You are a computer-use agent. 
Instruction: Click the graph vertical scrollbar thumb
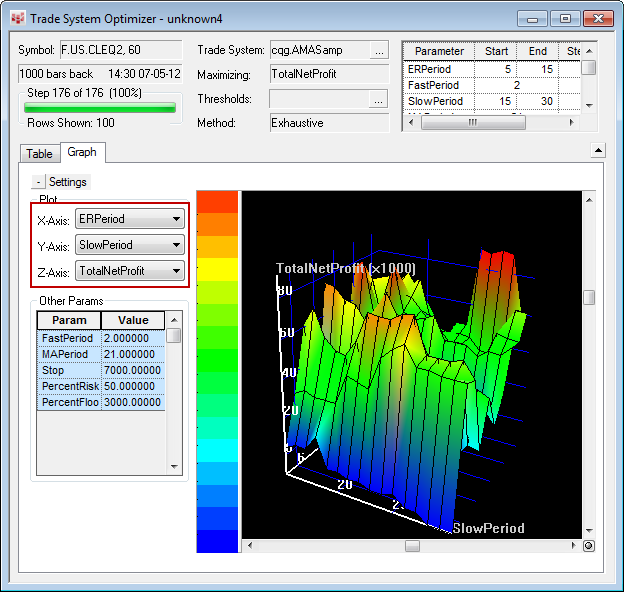pyautogui.click(x=589, y=297)
